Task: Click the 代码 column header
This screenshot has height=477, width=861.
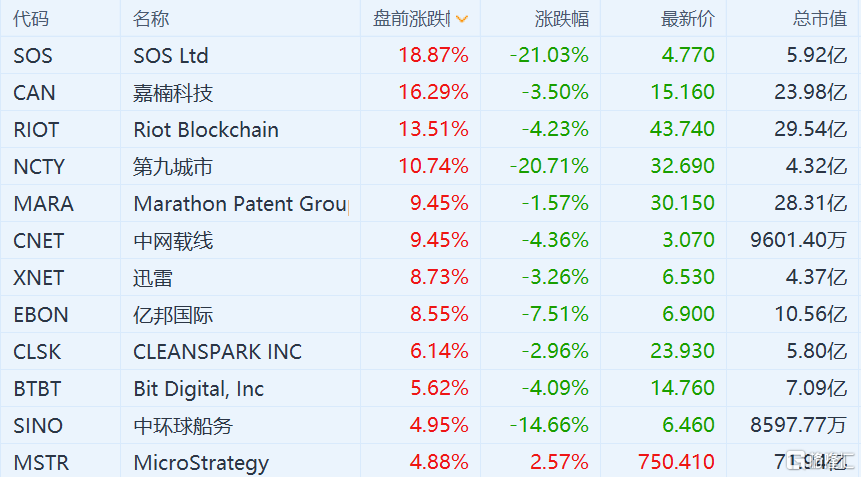Action: click(31, 19)
